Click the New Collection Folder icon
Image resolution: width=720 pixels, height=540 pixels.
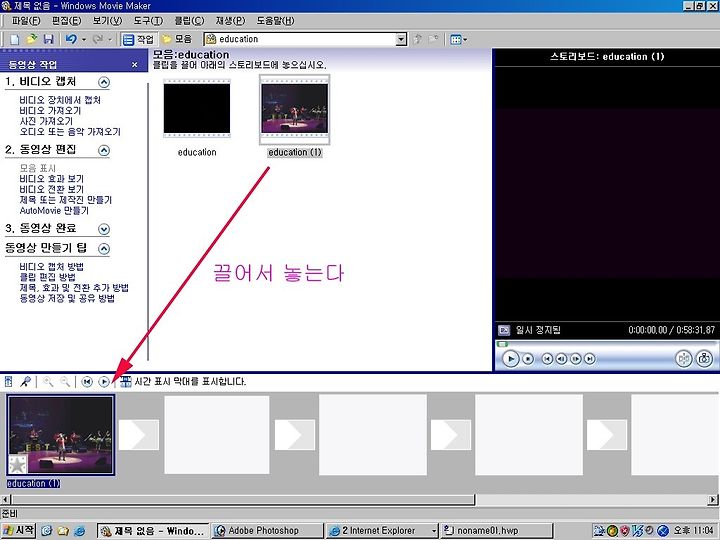click(433, 39)
